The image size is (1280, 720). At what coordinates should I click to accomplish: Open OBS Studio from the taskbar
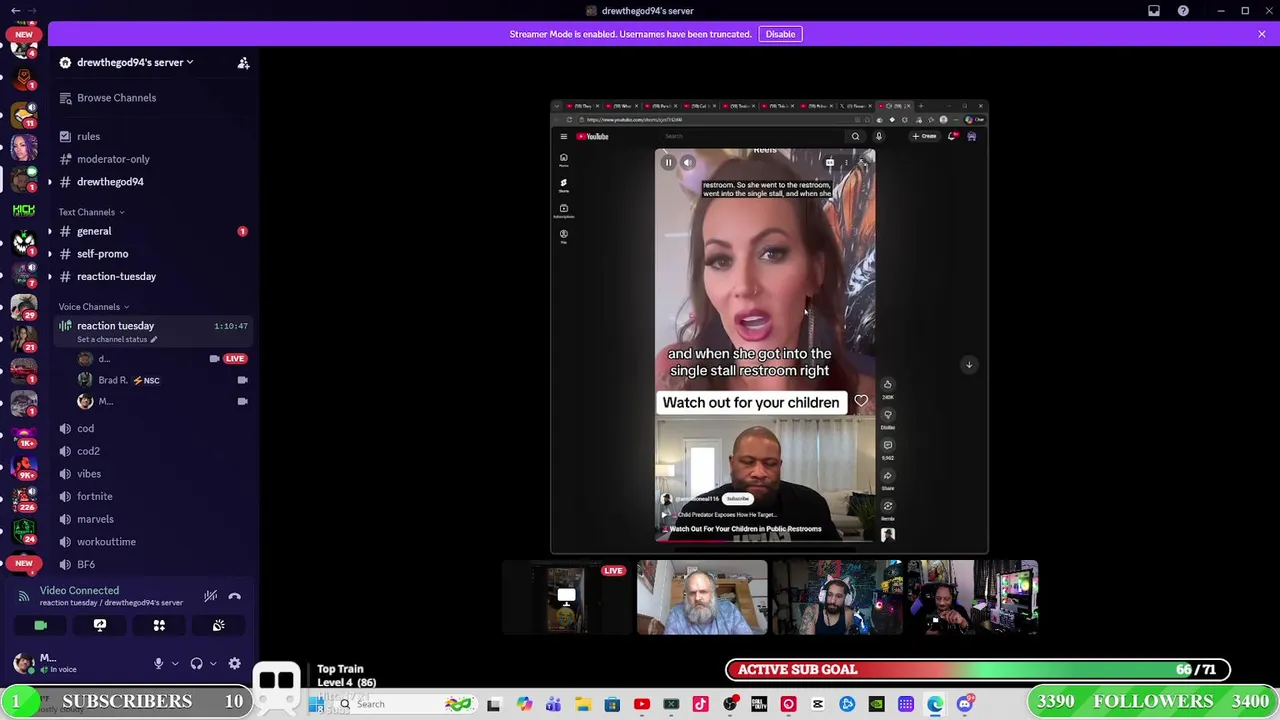730,704
